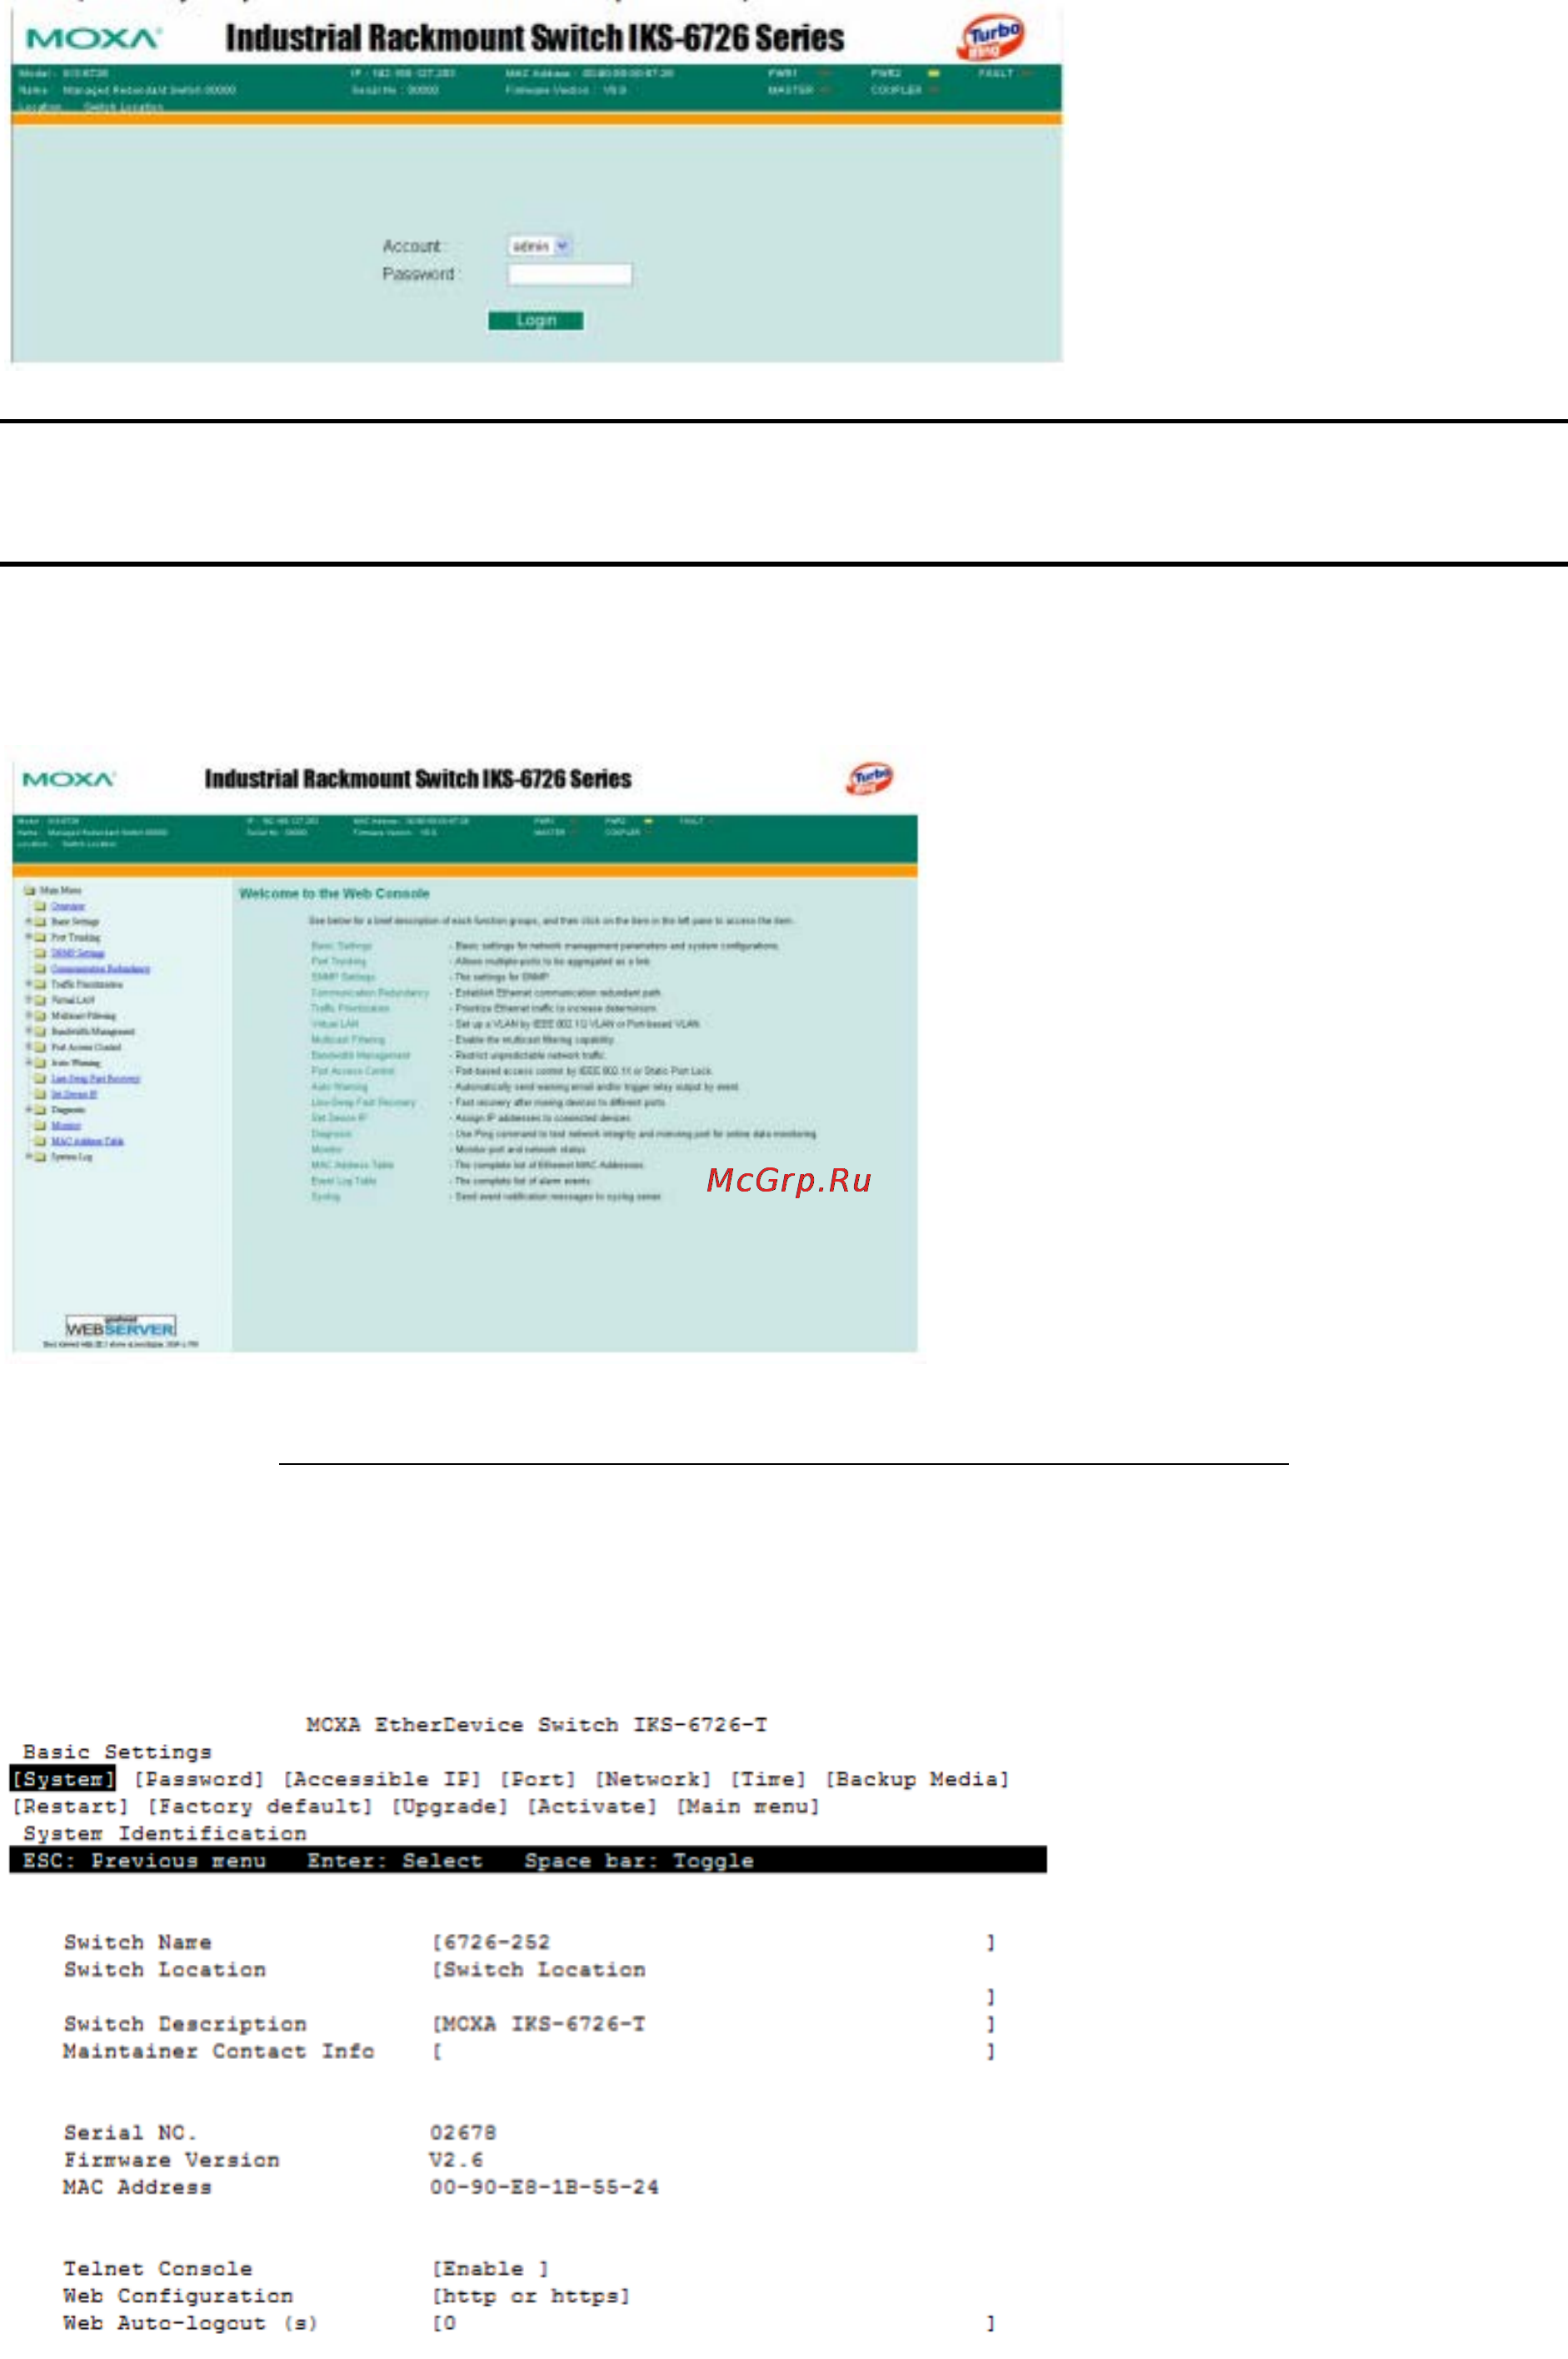The image size is (1568, 2359).
Task: Click the MOXA logo on login page
Action: pos(93,39)
